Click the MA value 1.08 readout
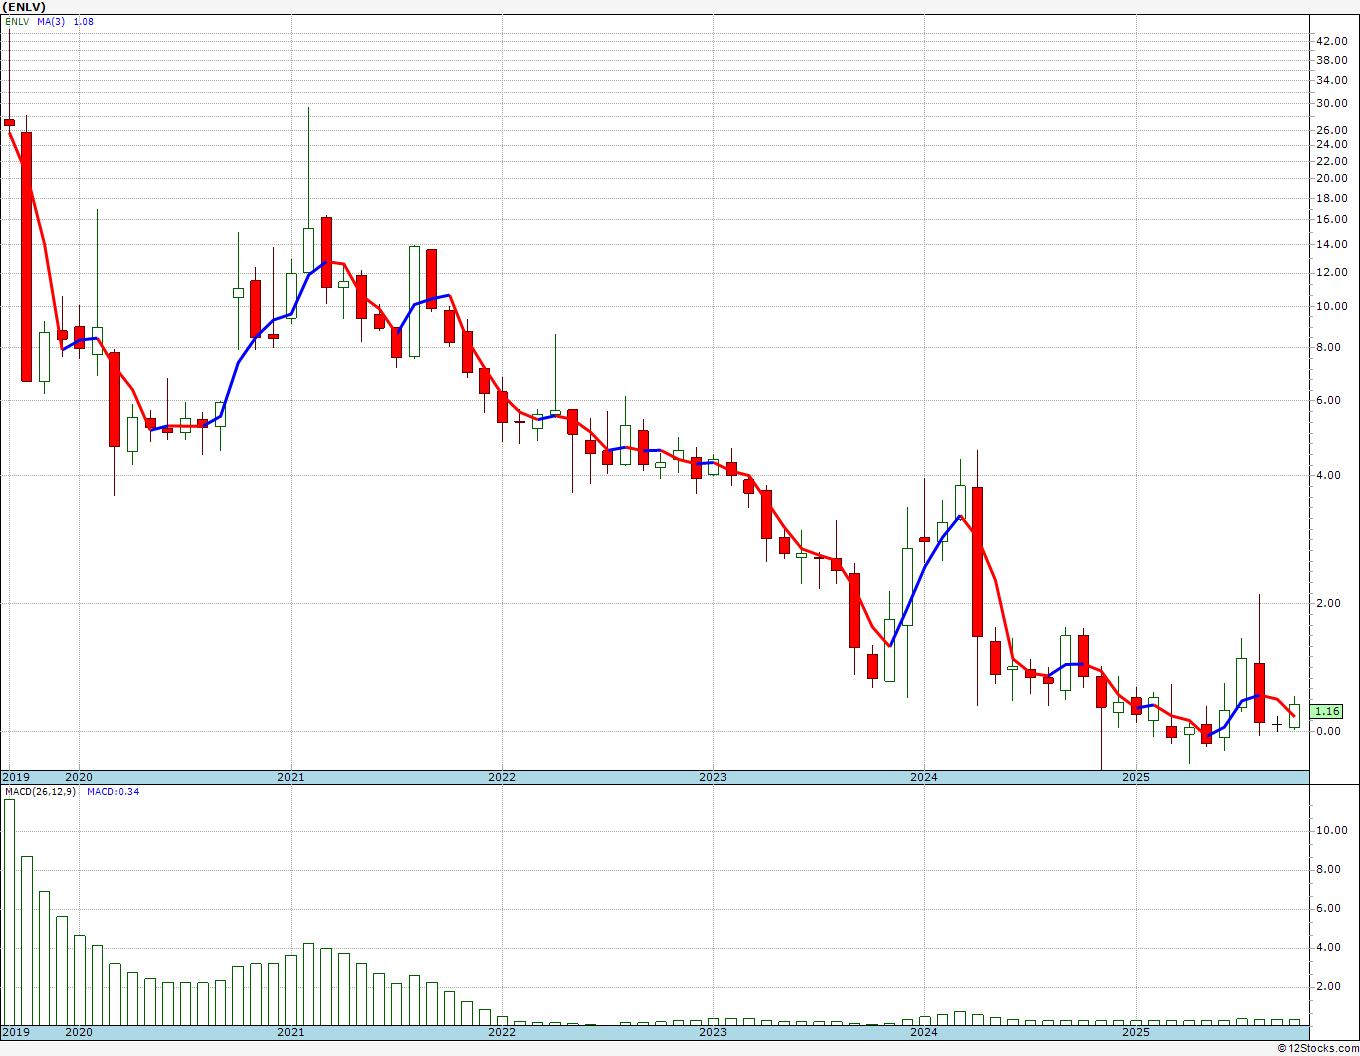This screenshot has width=1360, height=1056. coord(83,21)
